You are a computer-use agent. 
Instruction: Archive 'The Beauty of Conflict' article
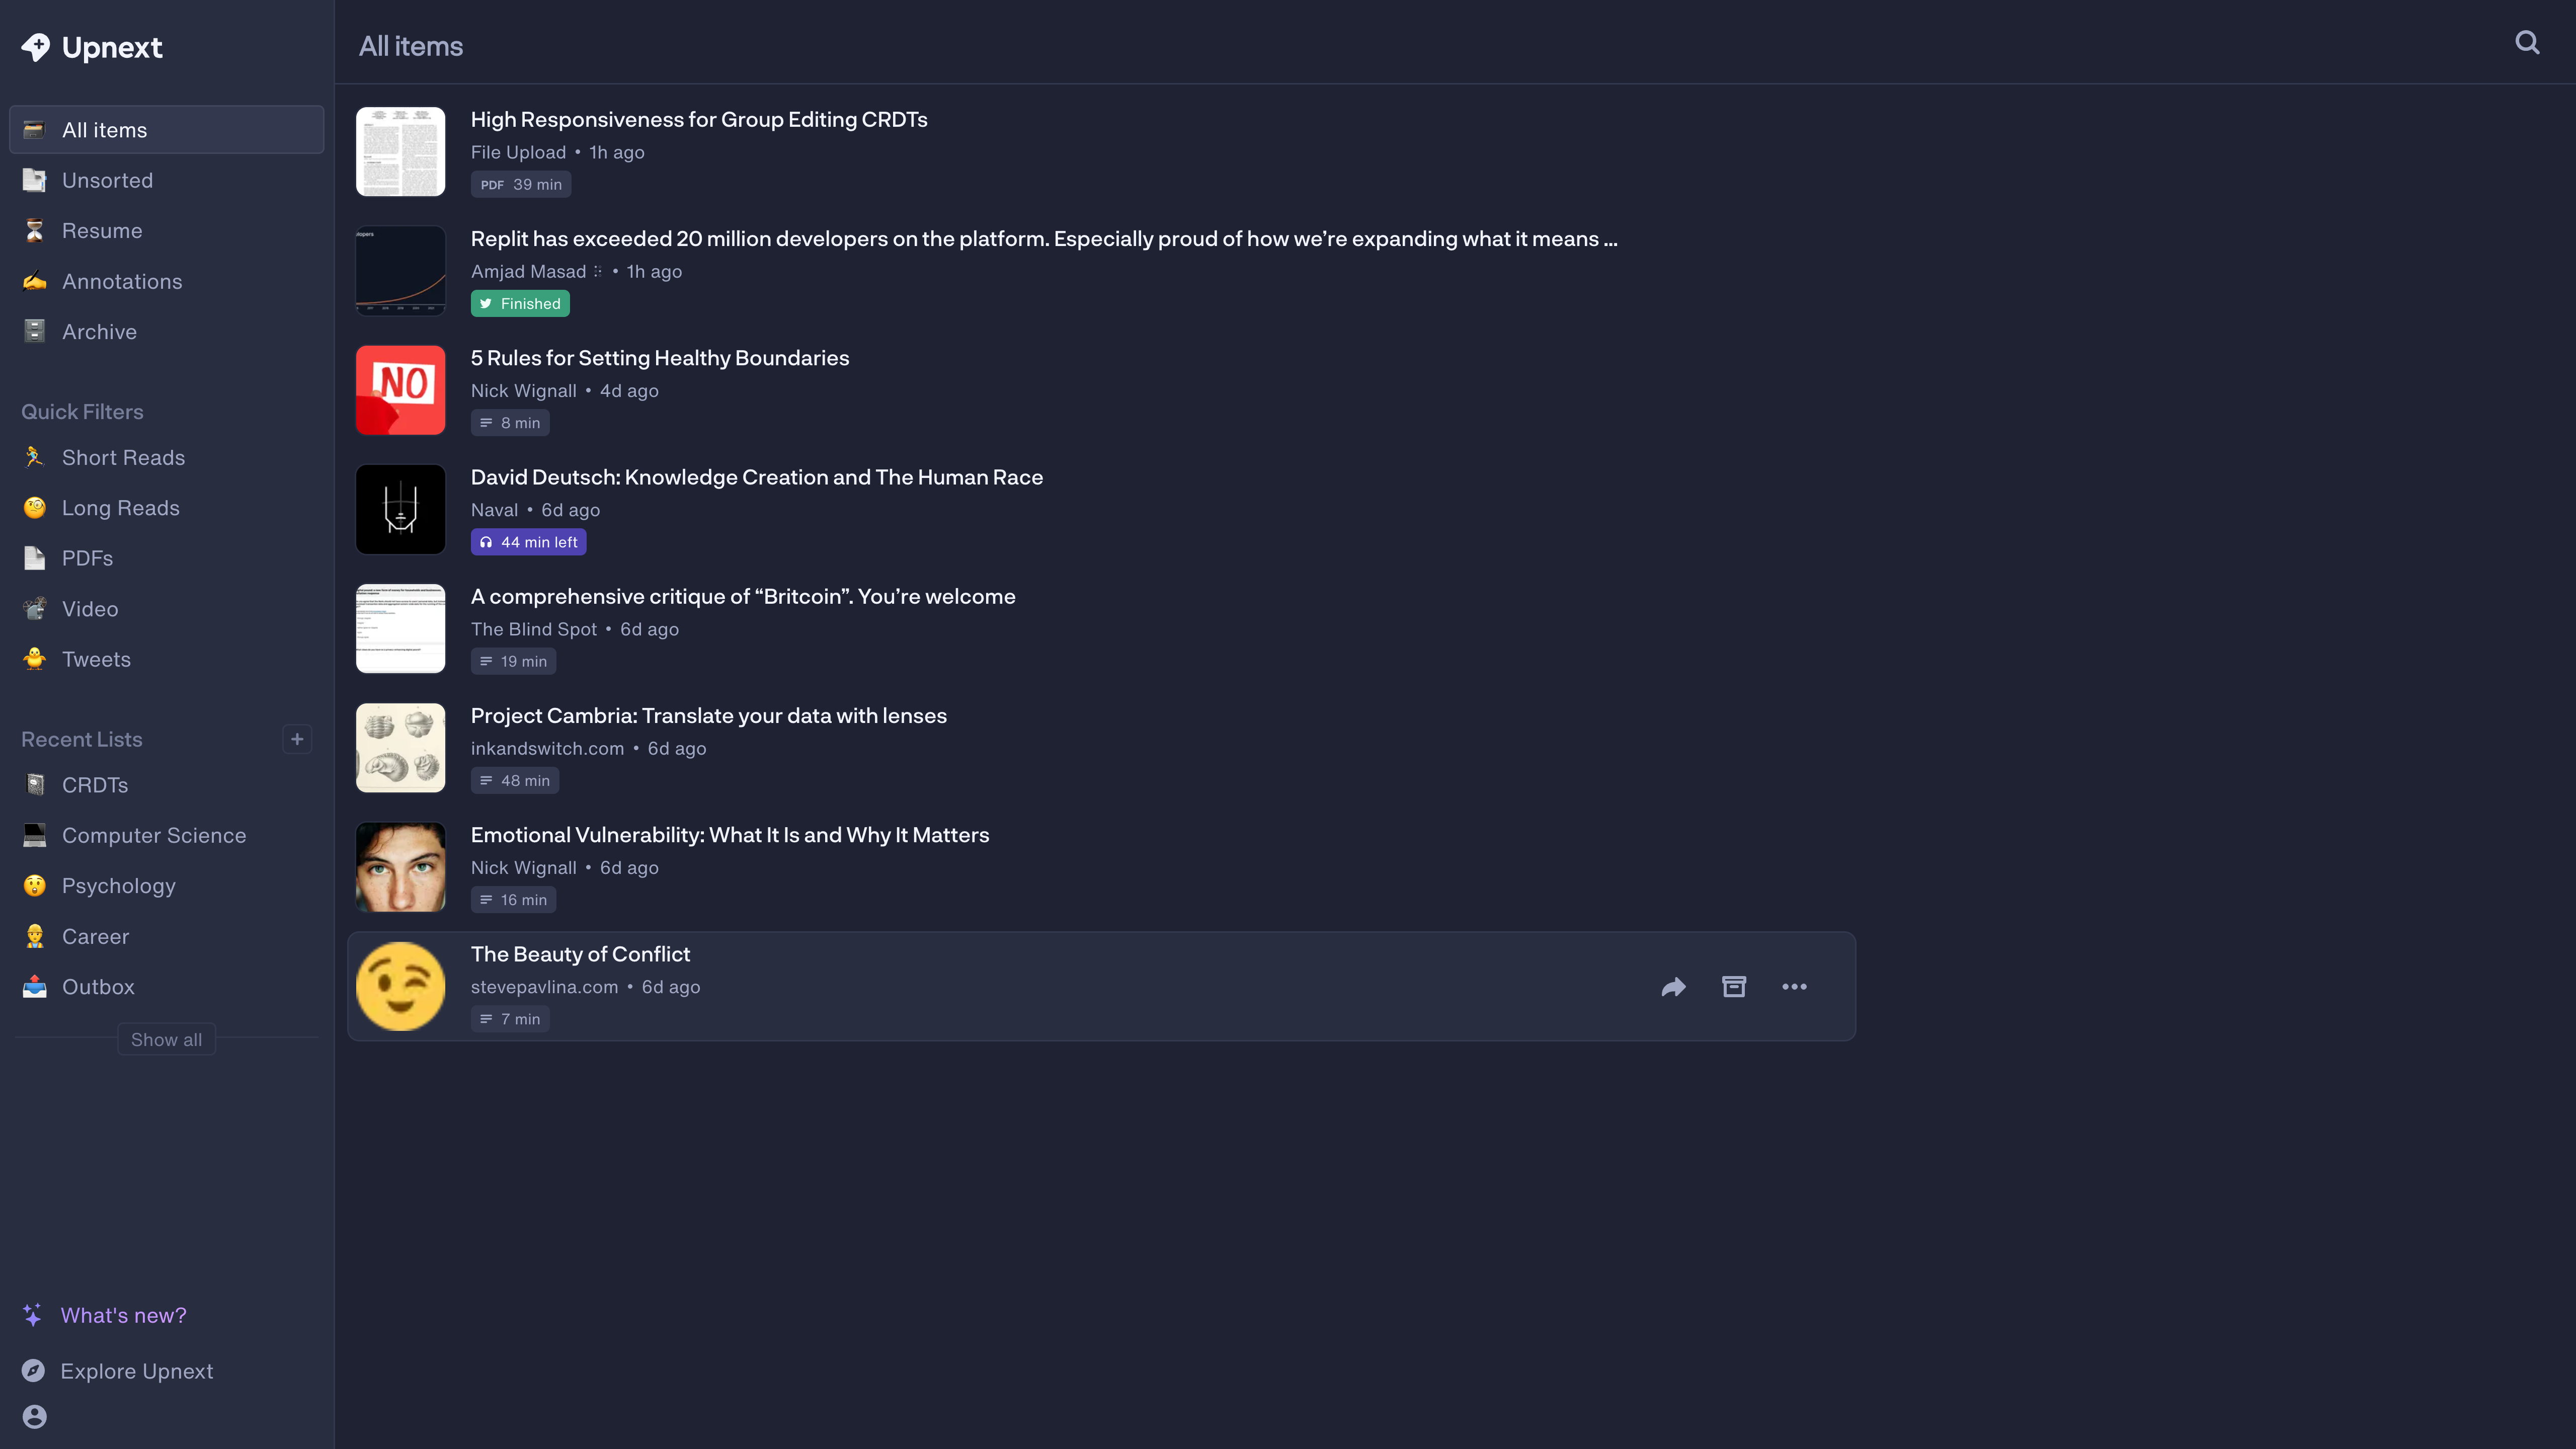1734,986
